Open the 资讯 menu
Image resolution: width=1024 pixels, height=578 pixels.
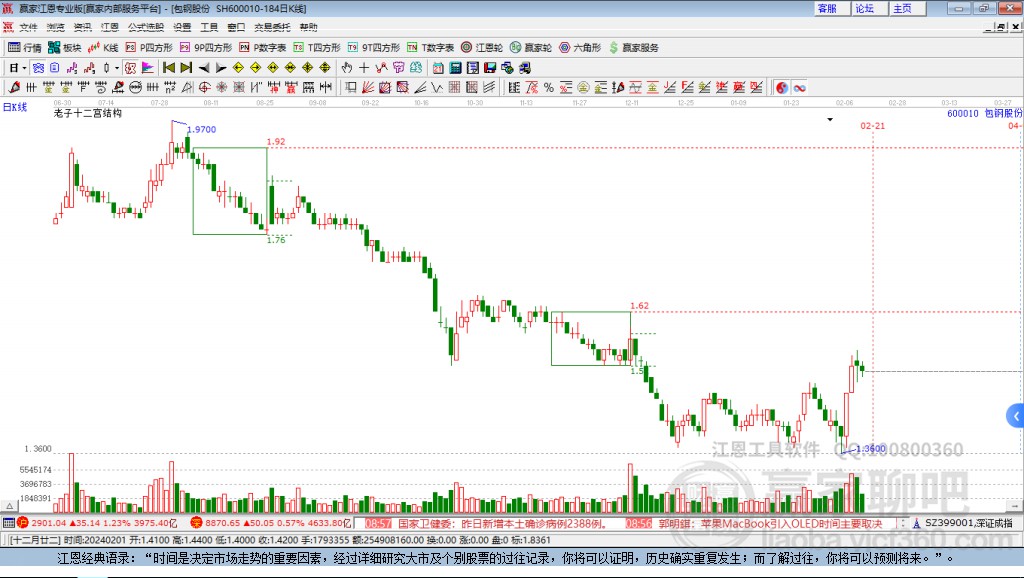click(x=82, y=27)
